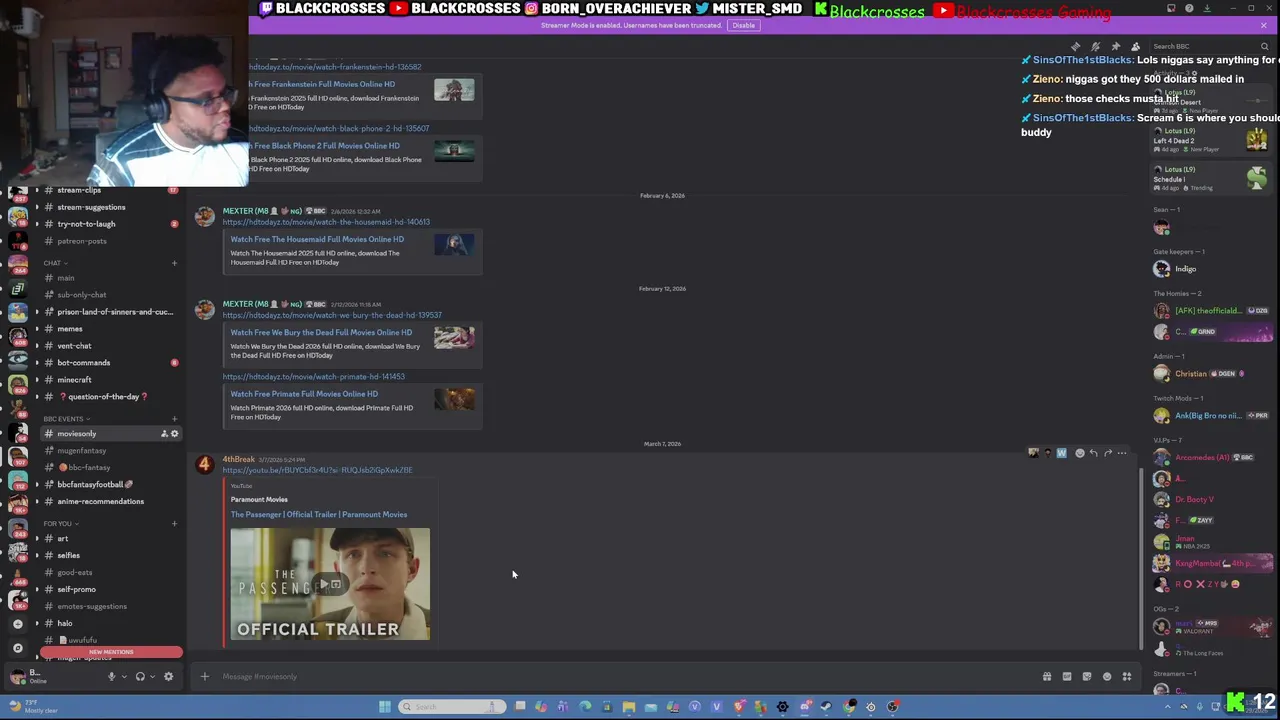Create channel in BBC EVENTS plus
The height and width of the screenshot is (720, 1280).
(x=174, y=419)
